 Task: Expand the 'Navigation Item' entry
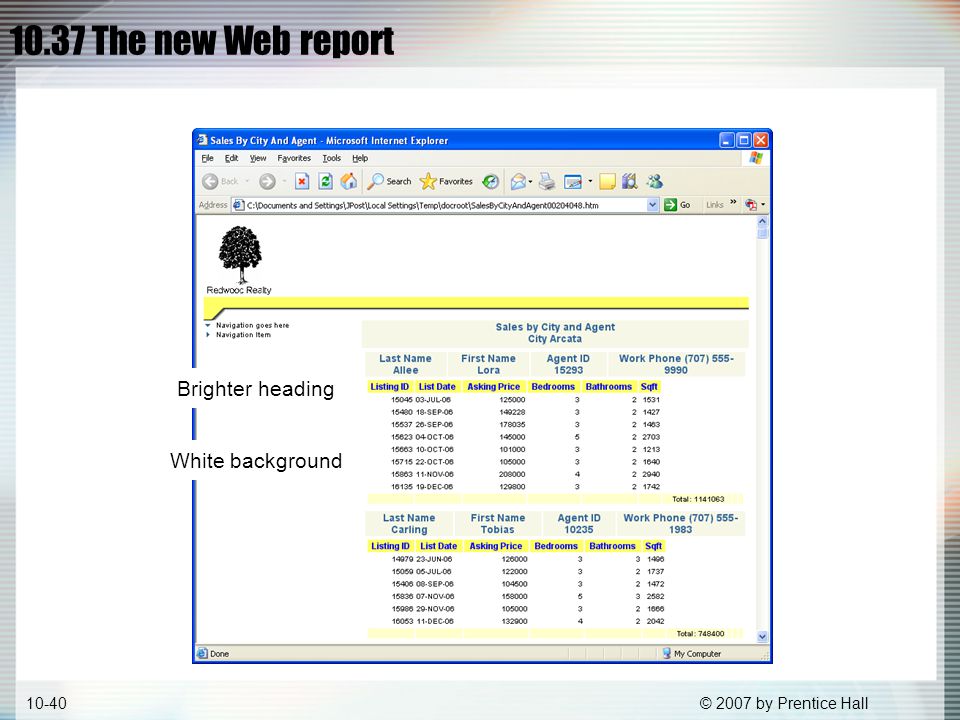[x=208, y=335]
